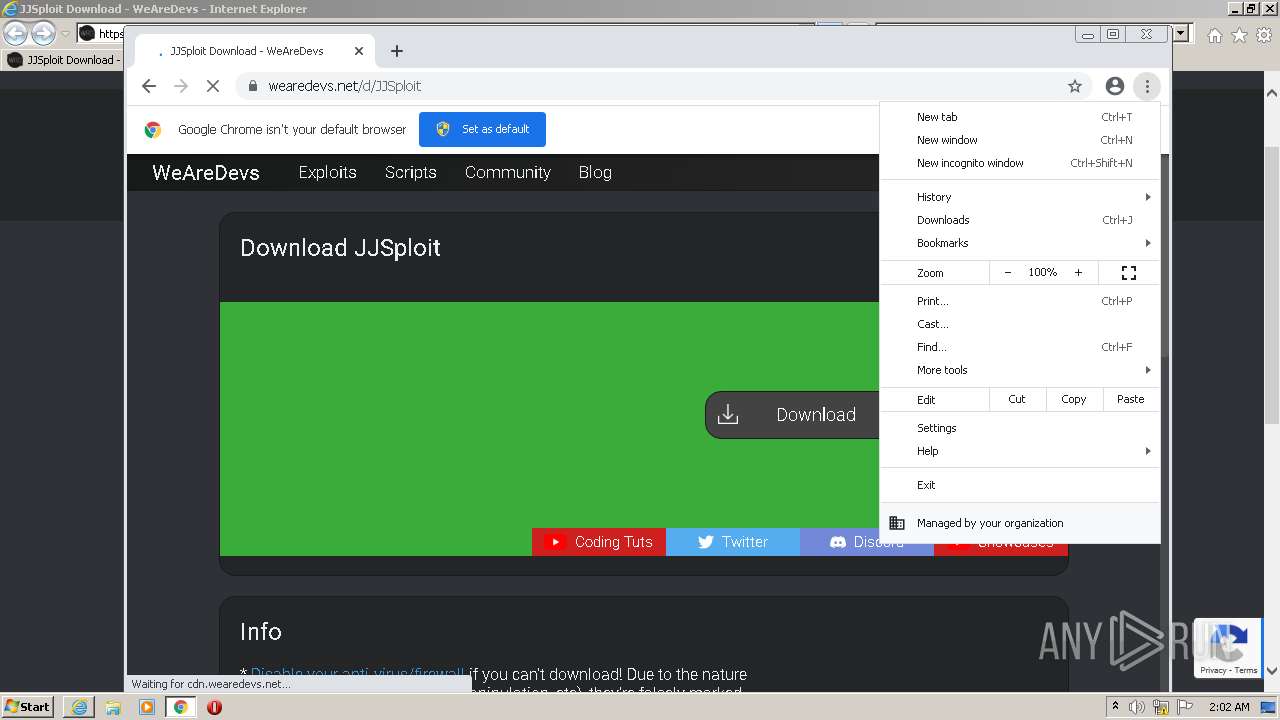This screenshot has height=720, width=1280.
Task: Open the Scripts nav link
Action: 411,172
